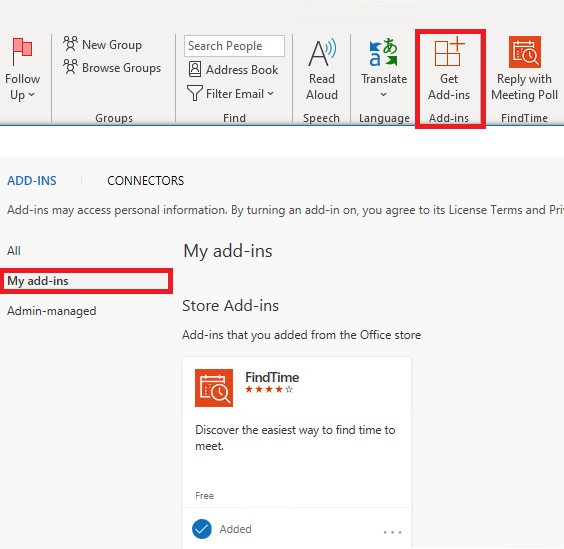The width and height of the screenshot is (564, 549).
Task: Click the 'Free' price label
Action: point(204,496)
